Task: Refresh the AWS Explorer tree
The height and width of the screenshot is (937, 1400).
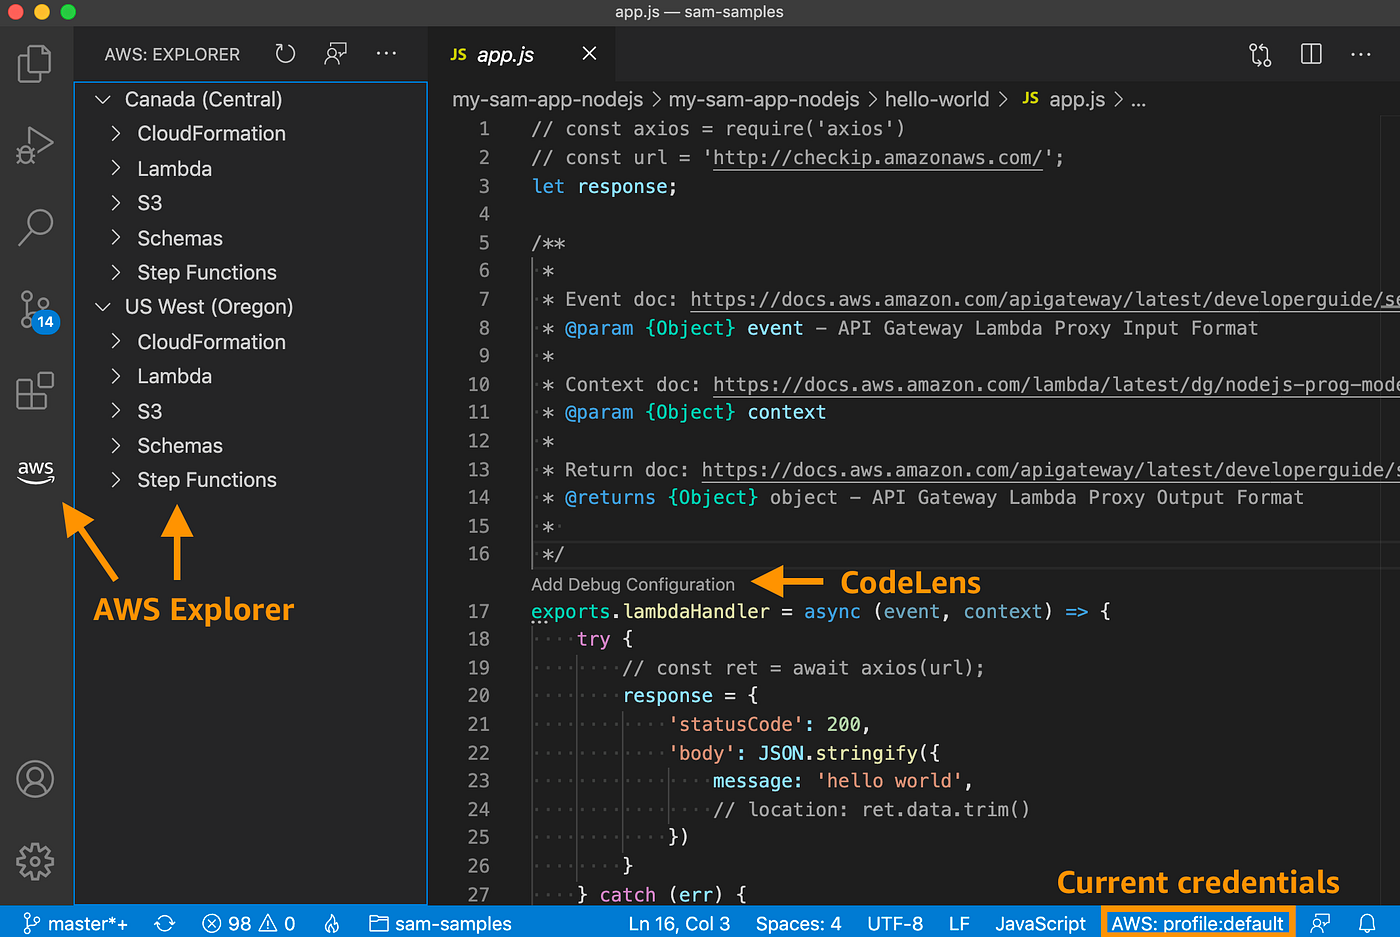Action: click(x=285, y=53)
